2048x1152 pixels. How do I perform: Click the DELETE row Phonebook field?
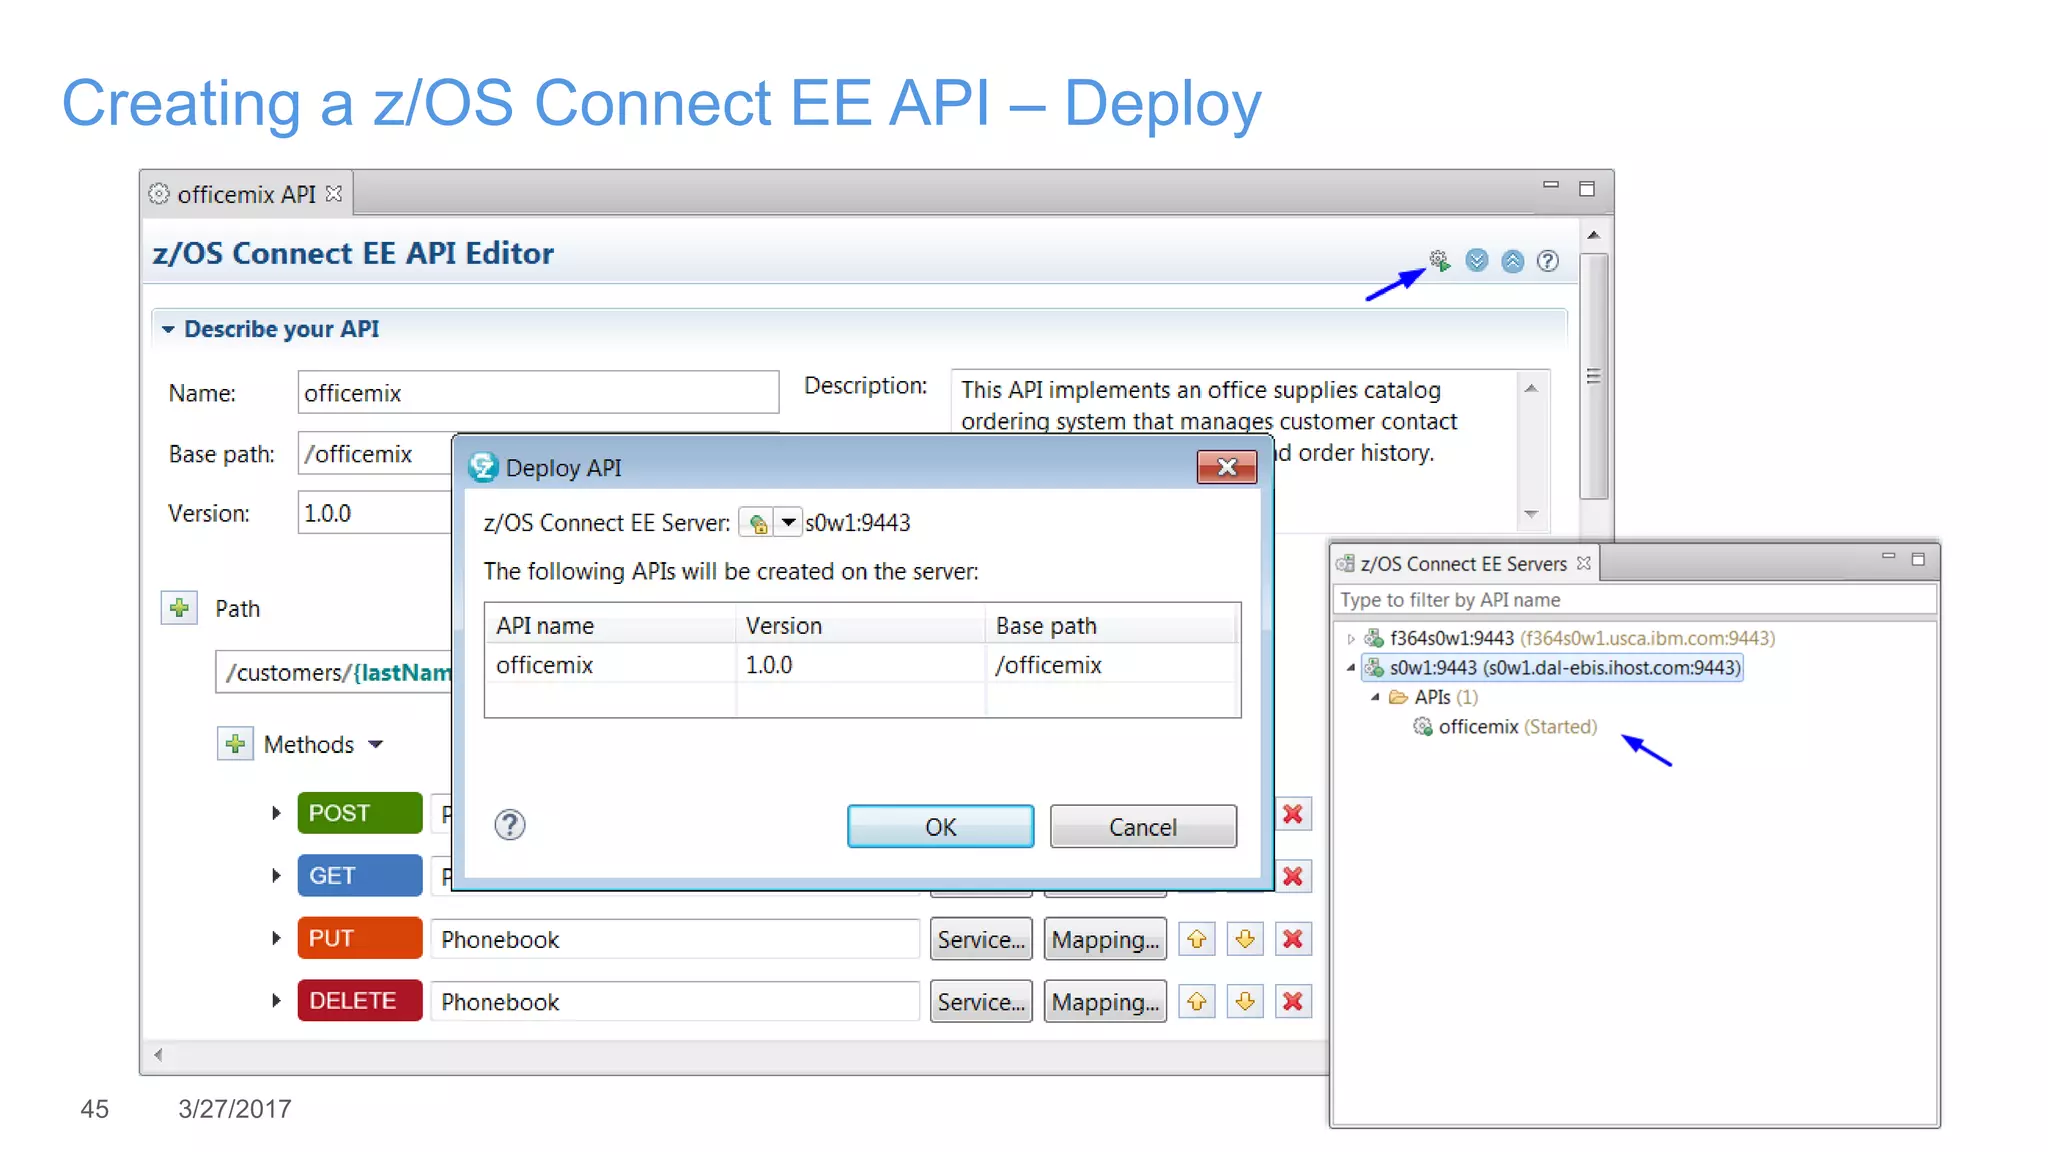click(675, 1001)
